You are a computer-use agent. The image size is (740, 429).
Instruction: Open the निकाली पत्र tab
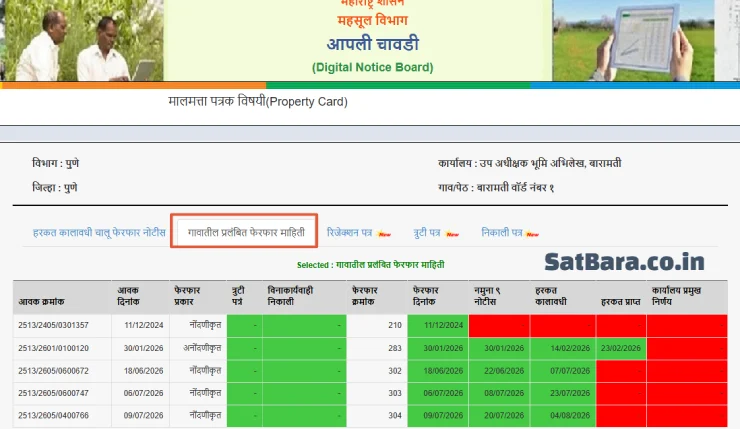pos(502,233)
